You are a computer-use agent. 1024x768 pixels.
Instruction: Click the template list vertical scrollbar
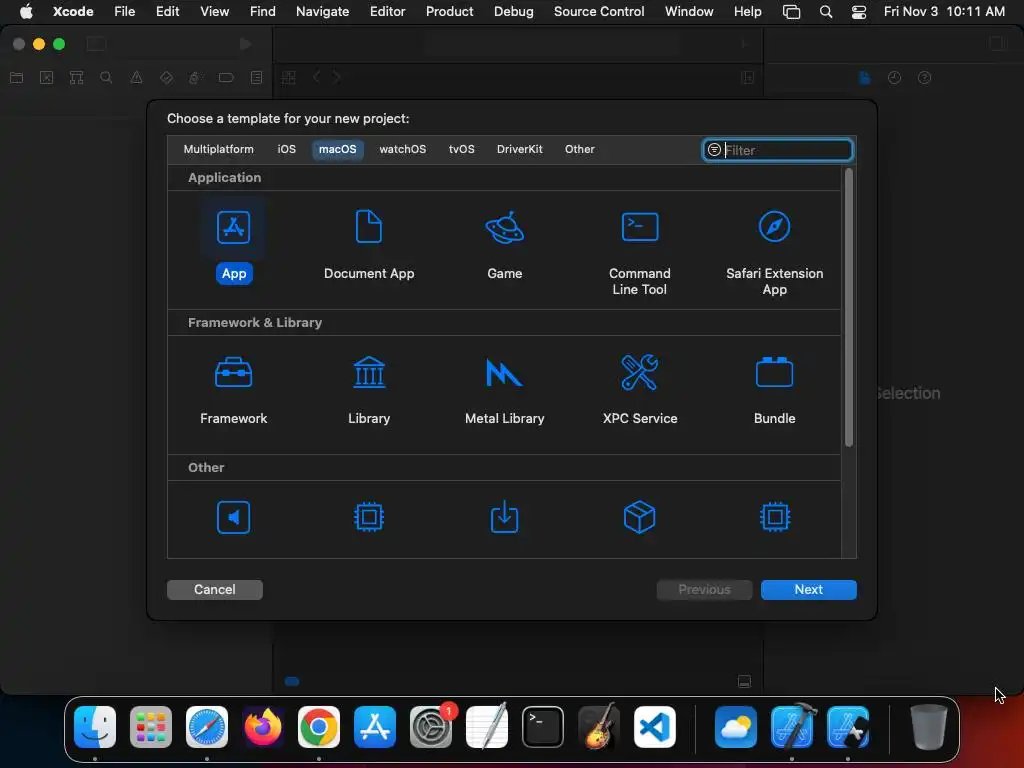pyautogui.click(x=848, y=308)
